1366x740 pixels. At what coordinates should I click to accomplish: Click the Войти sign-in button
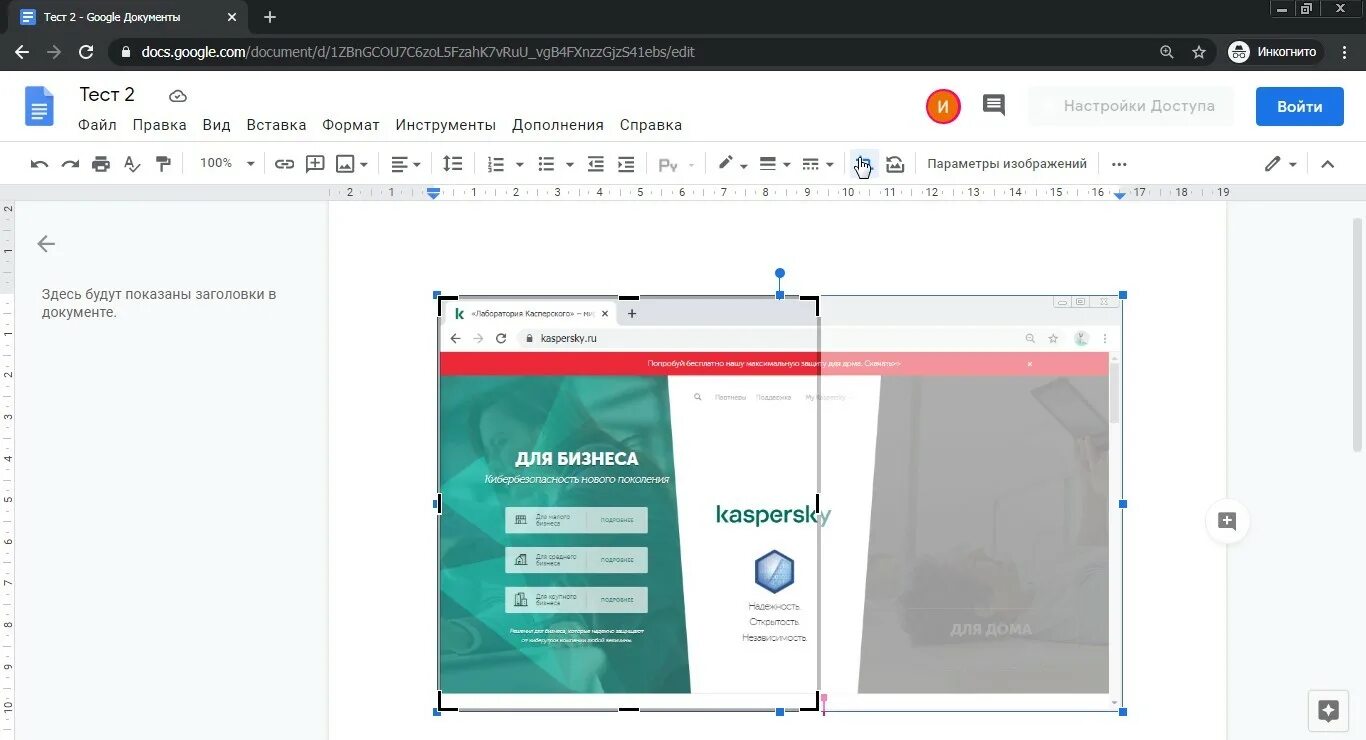[1300, 106]
